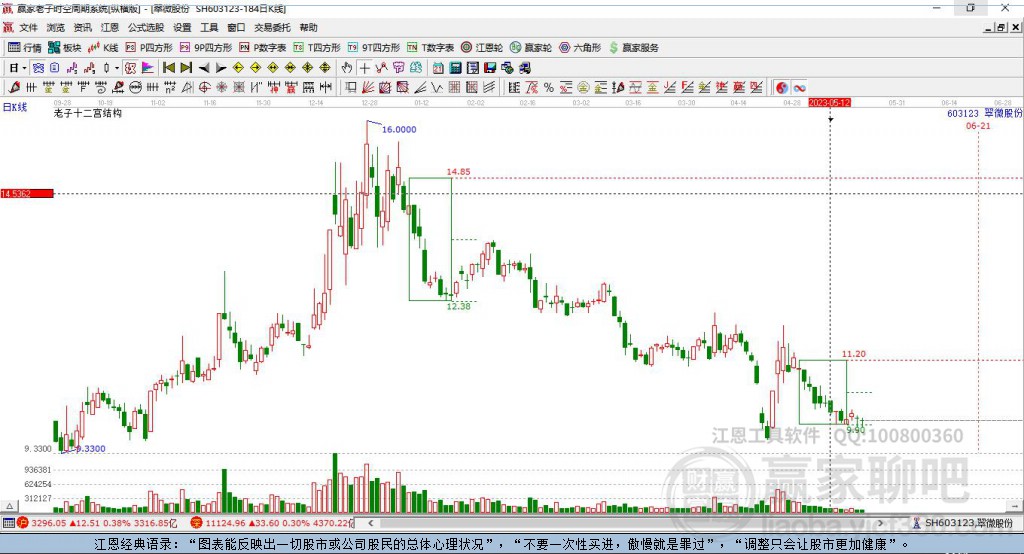Restore the inner chart window
Image resolution: width=1024 pixels, height=554 pixels.
click(1001, 27)
